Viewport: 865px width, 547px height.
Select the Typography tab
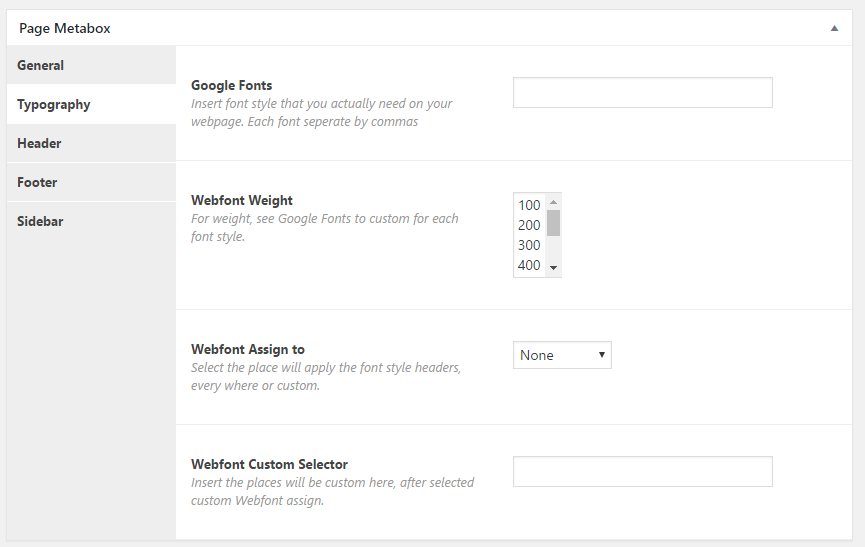(91, 104)
